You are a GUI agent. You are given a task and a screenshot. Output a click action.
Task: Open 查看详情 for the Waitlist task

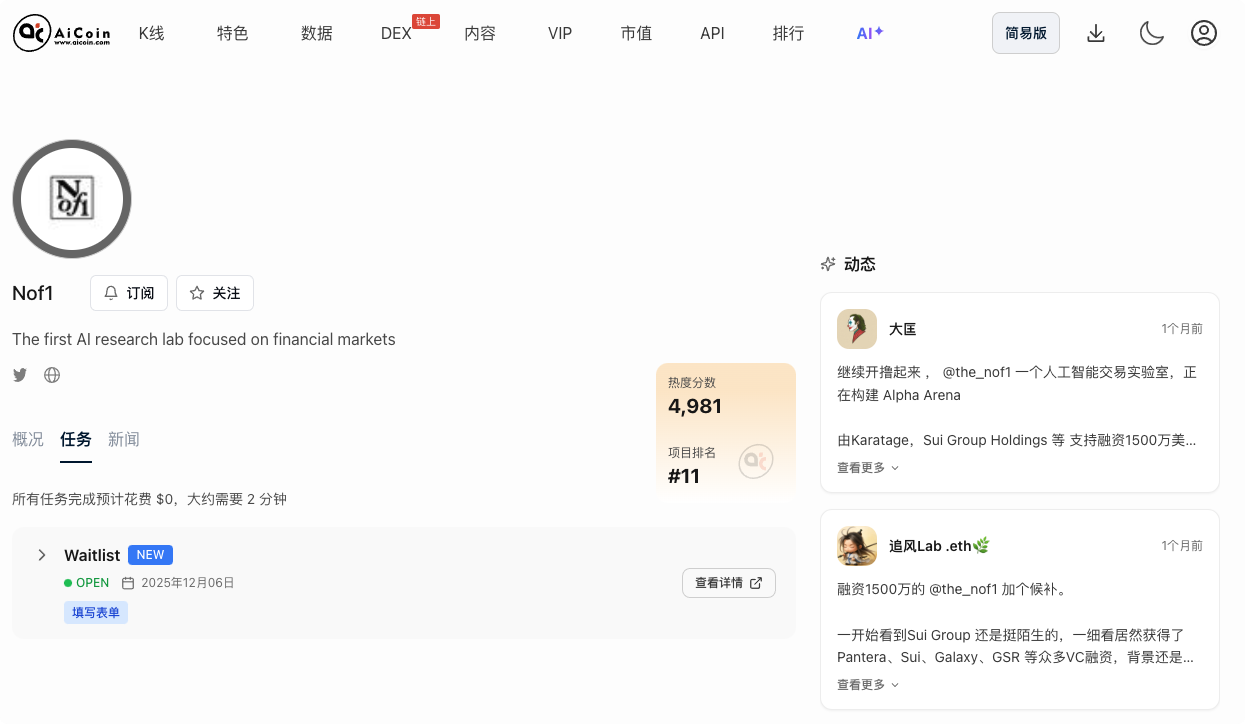(729, 583)
